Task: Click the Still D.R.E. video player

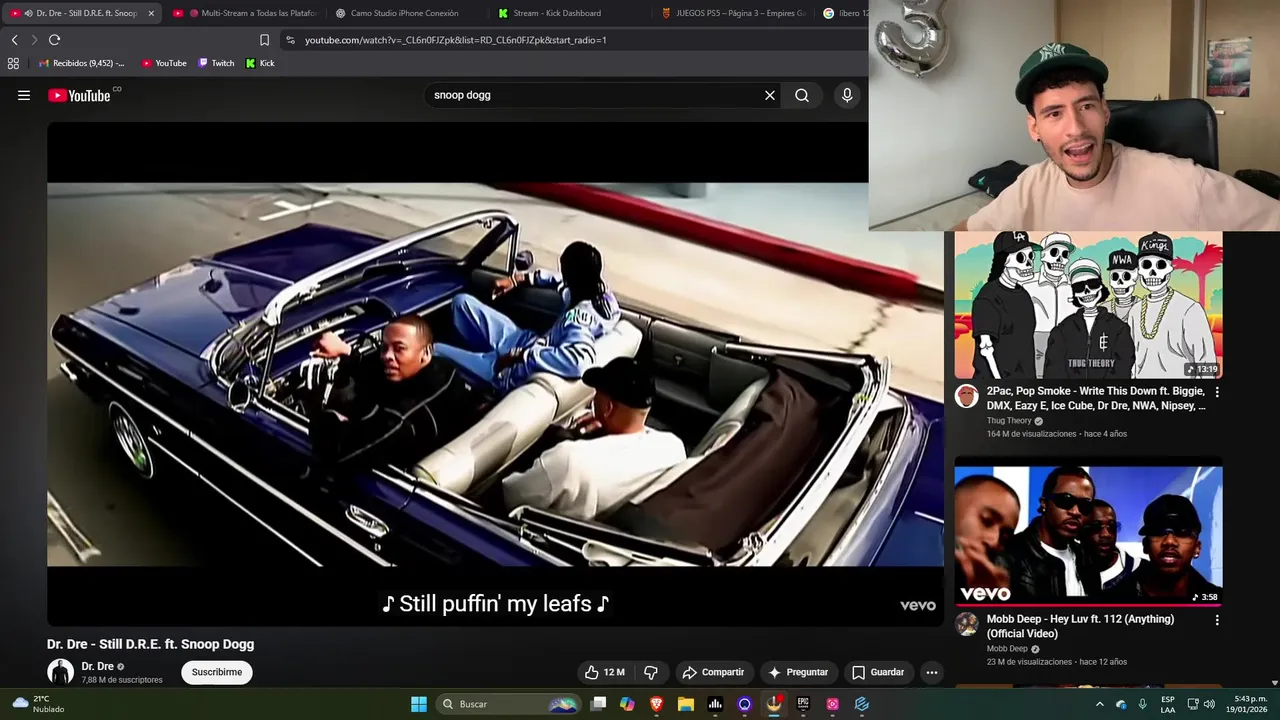Action: [x=495, y=374]
